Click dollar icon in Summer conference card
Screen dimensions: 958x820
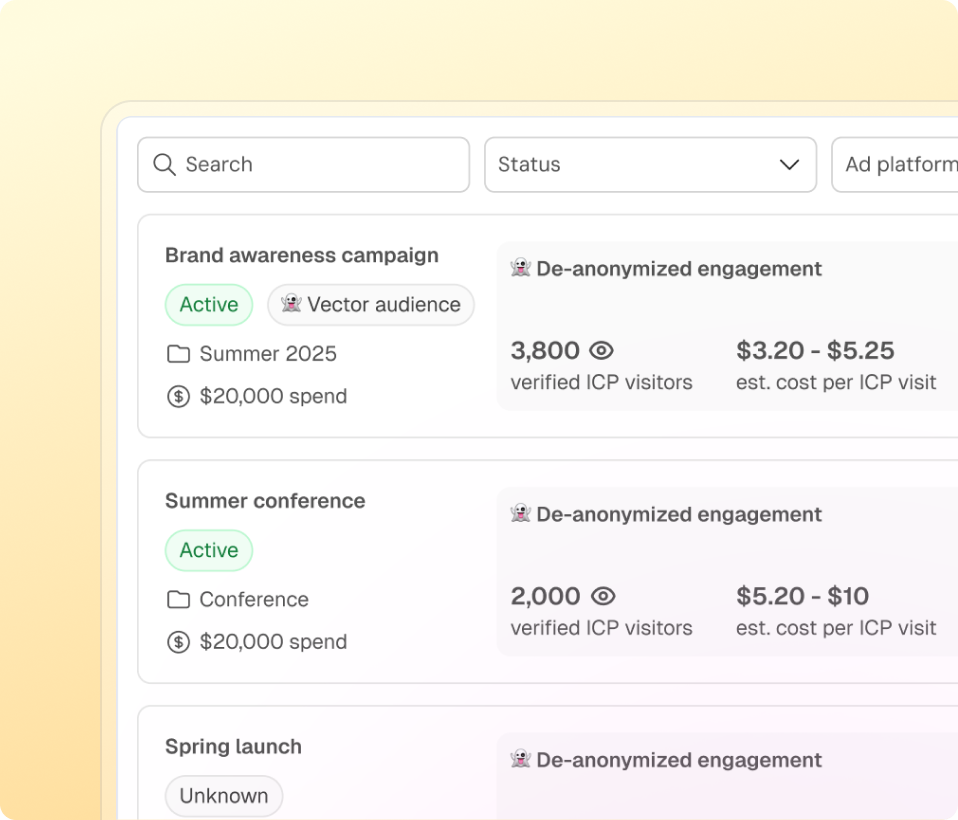178,642
